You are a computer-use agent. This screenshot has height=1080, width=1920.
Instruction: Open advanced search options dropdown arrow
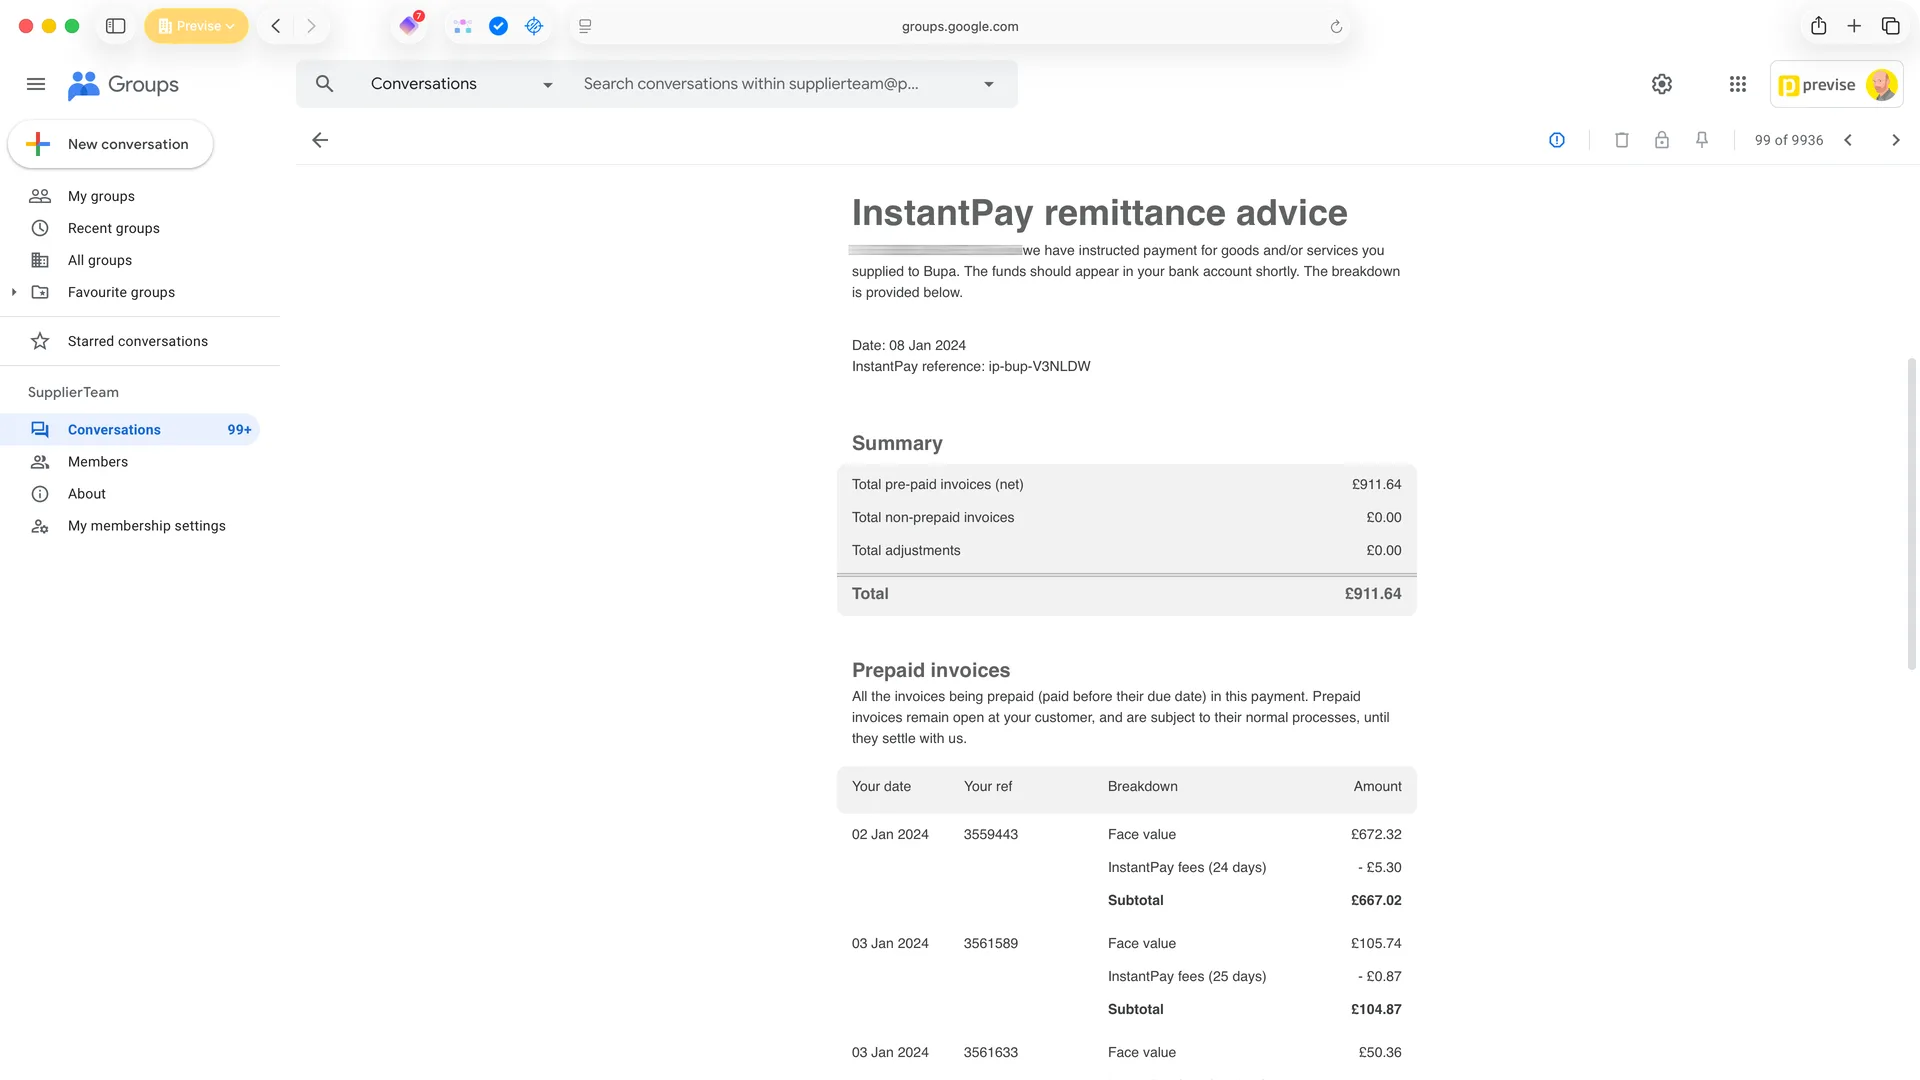point(989,84)
